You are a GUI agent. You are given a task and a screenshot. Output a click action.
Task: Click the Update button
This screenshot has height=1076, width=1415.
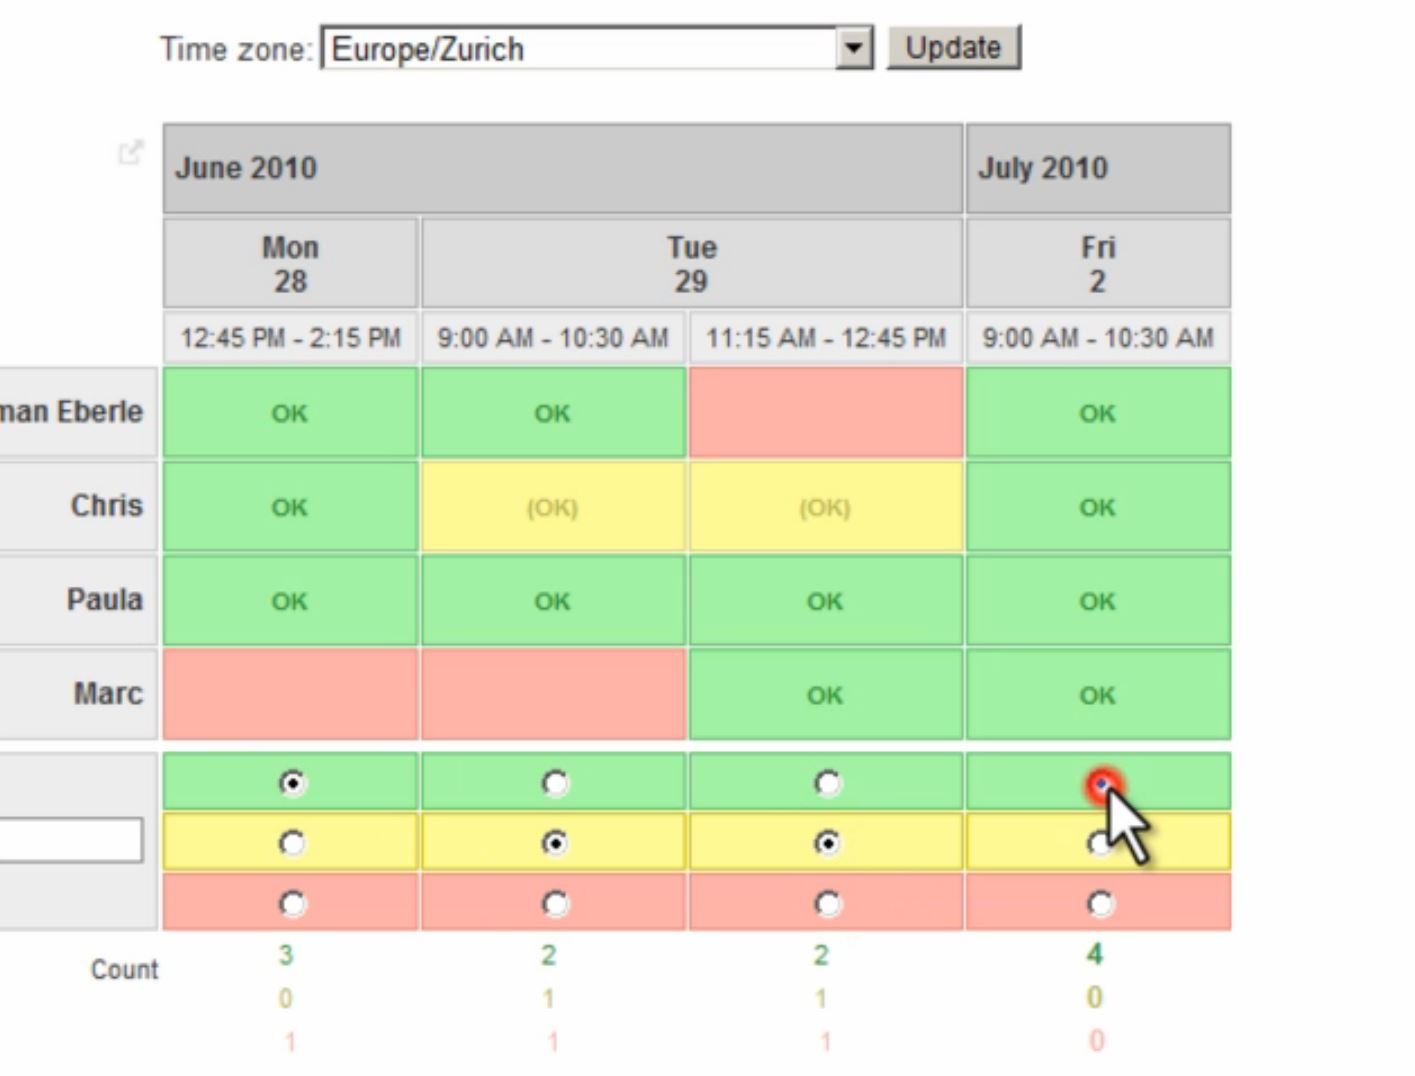click(x=952, y=46)
